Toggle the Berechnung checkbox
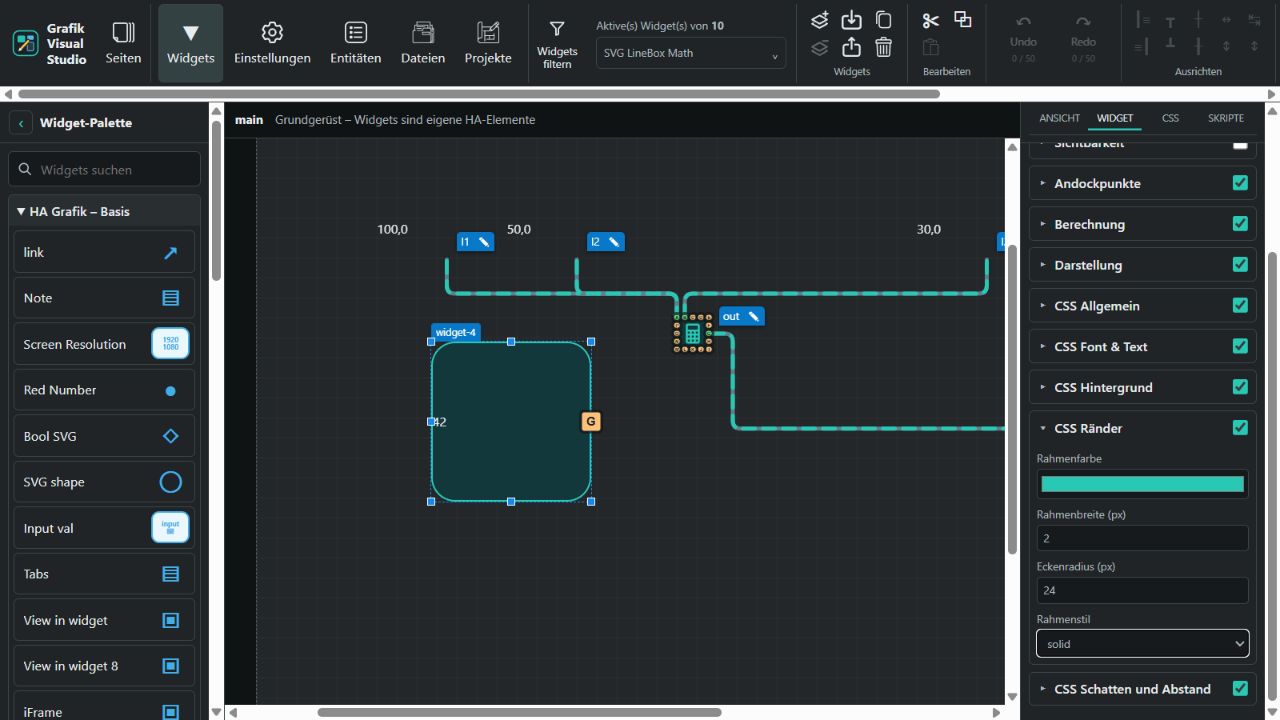 pos(1240,224)
